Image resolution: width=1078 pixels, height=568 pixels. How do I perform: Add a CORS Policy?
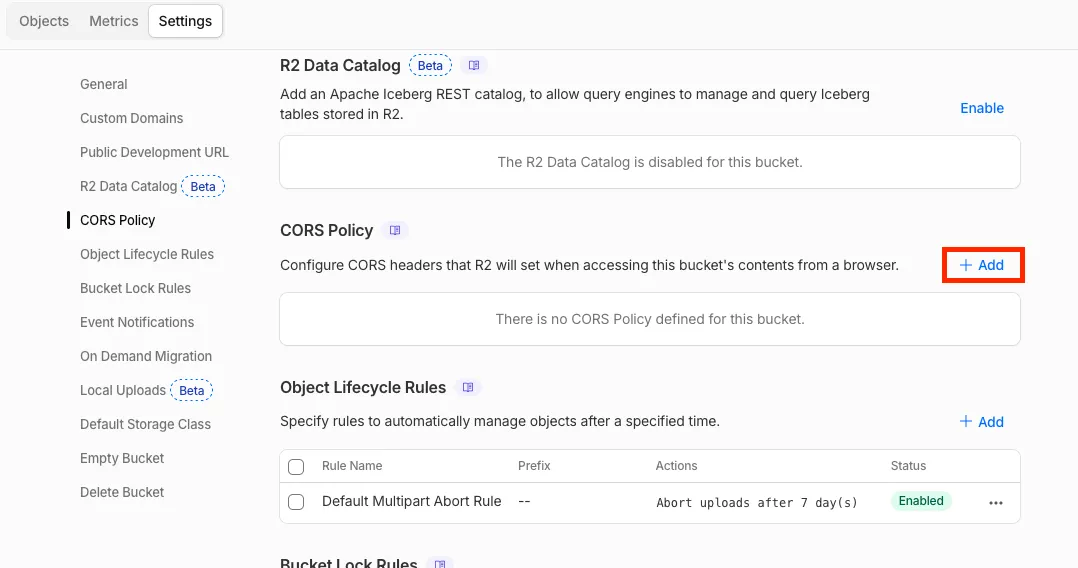coord(982,265)
